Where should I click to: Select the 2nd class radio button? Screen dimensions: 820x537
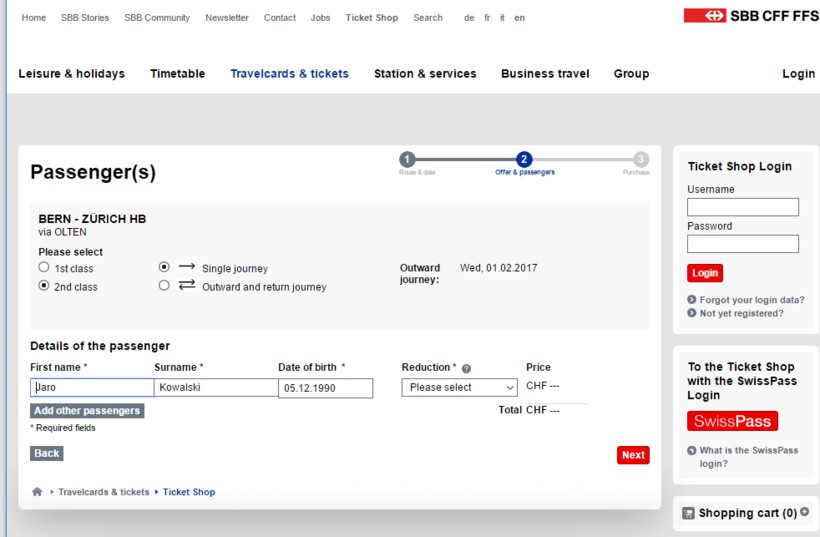click(x=44, y=286)
